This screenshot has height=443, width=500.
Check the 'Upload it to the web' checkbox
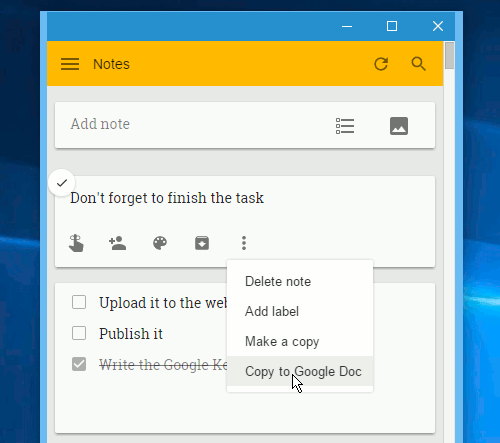(x=79, y=302)
